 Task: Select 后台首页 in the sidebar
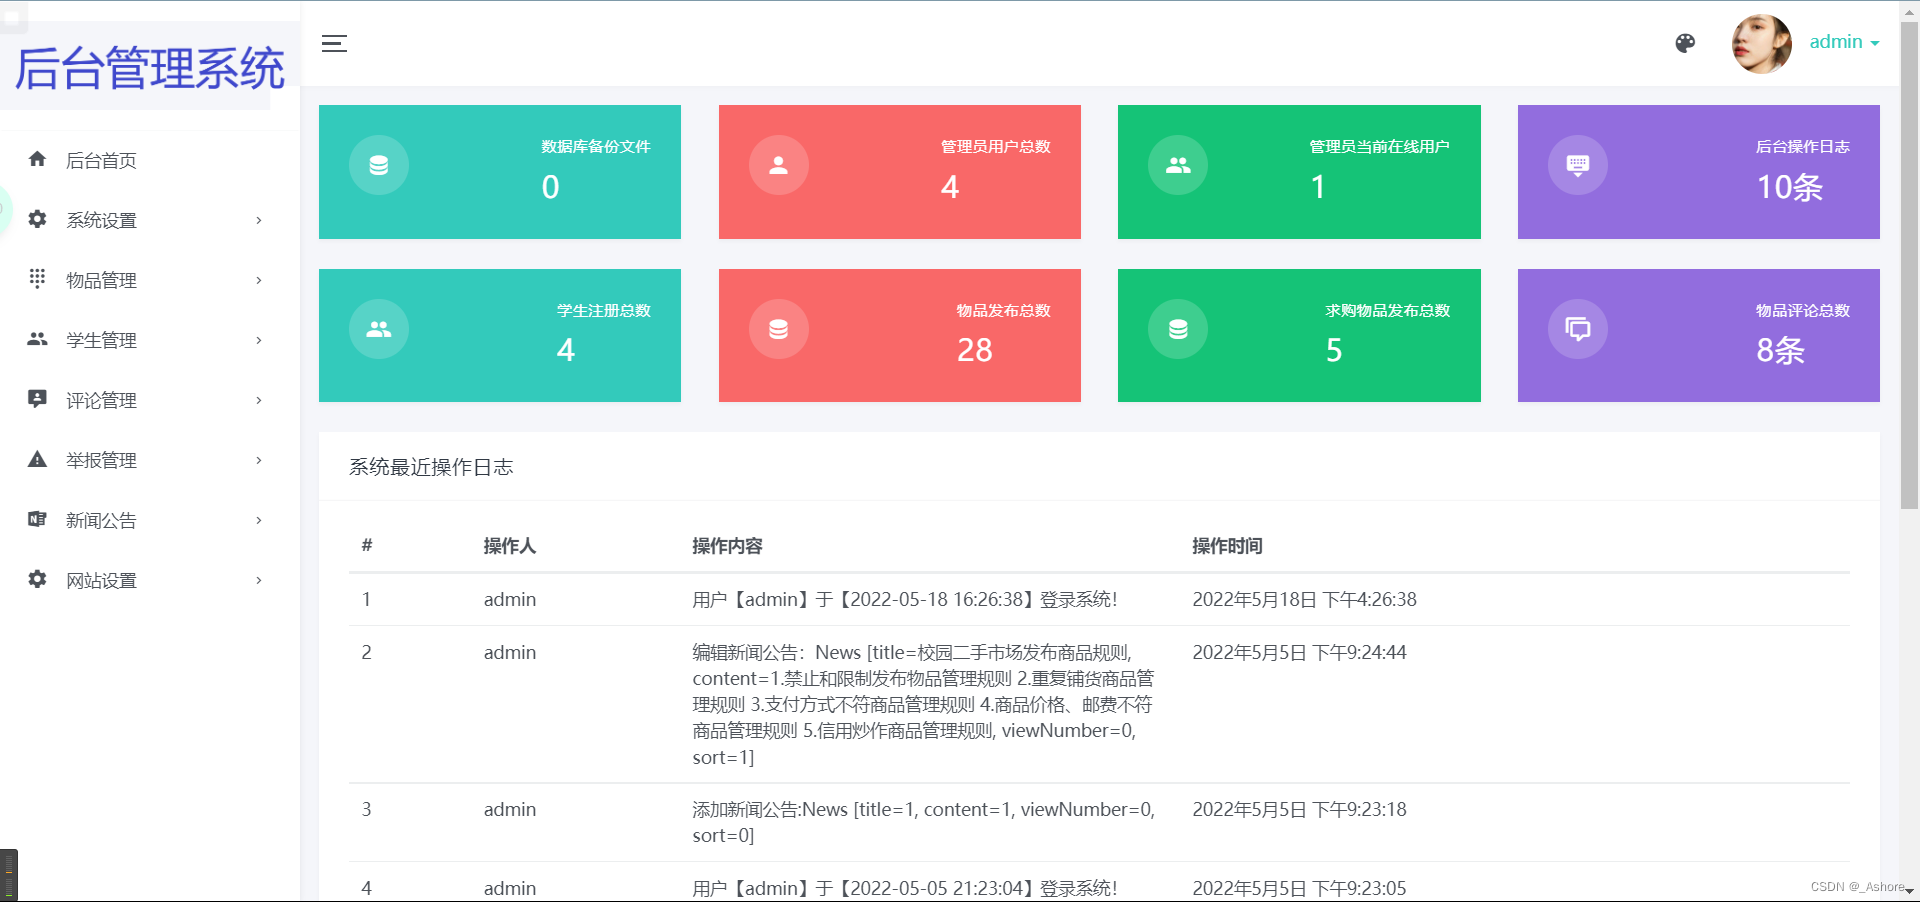[x=101, y=160]
